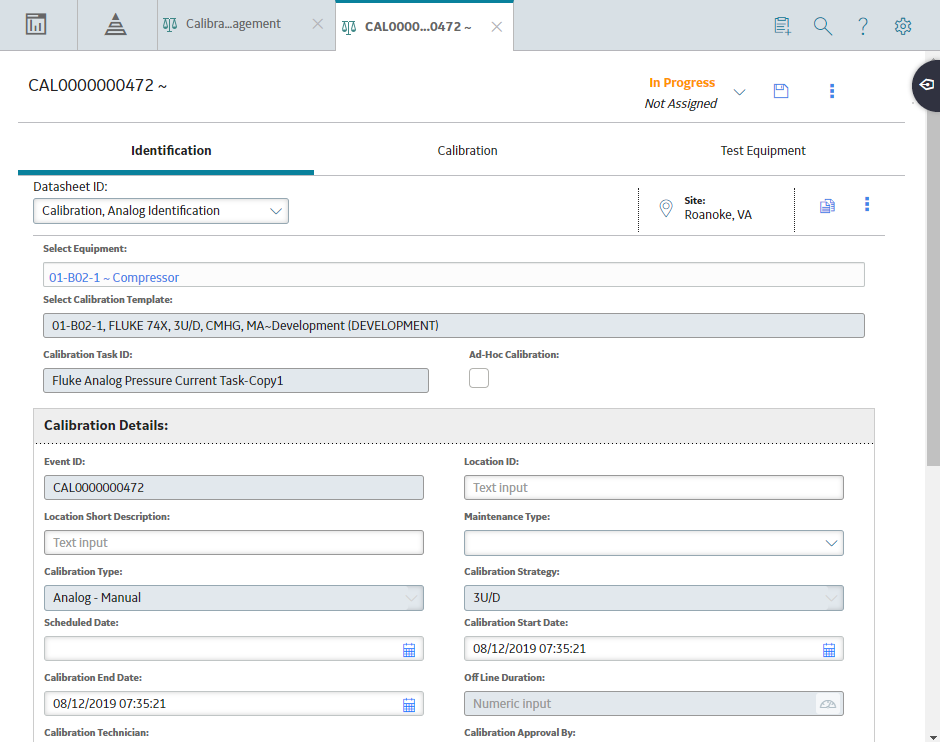
Task: Switch to the Test Equipment tab
Action: 763,150
